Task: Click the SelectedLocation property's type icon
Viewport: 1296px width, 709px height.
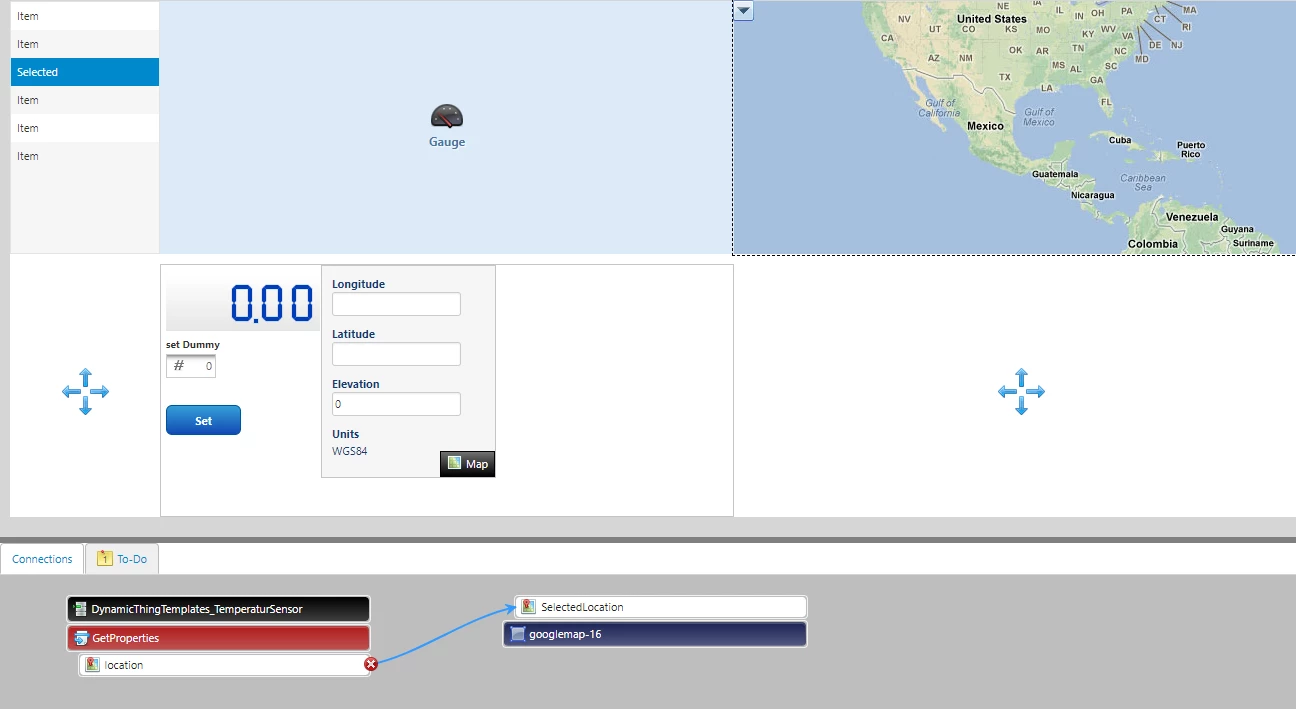Action: point(528,606)
